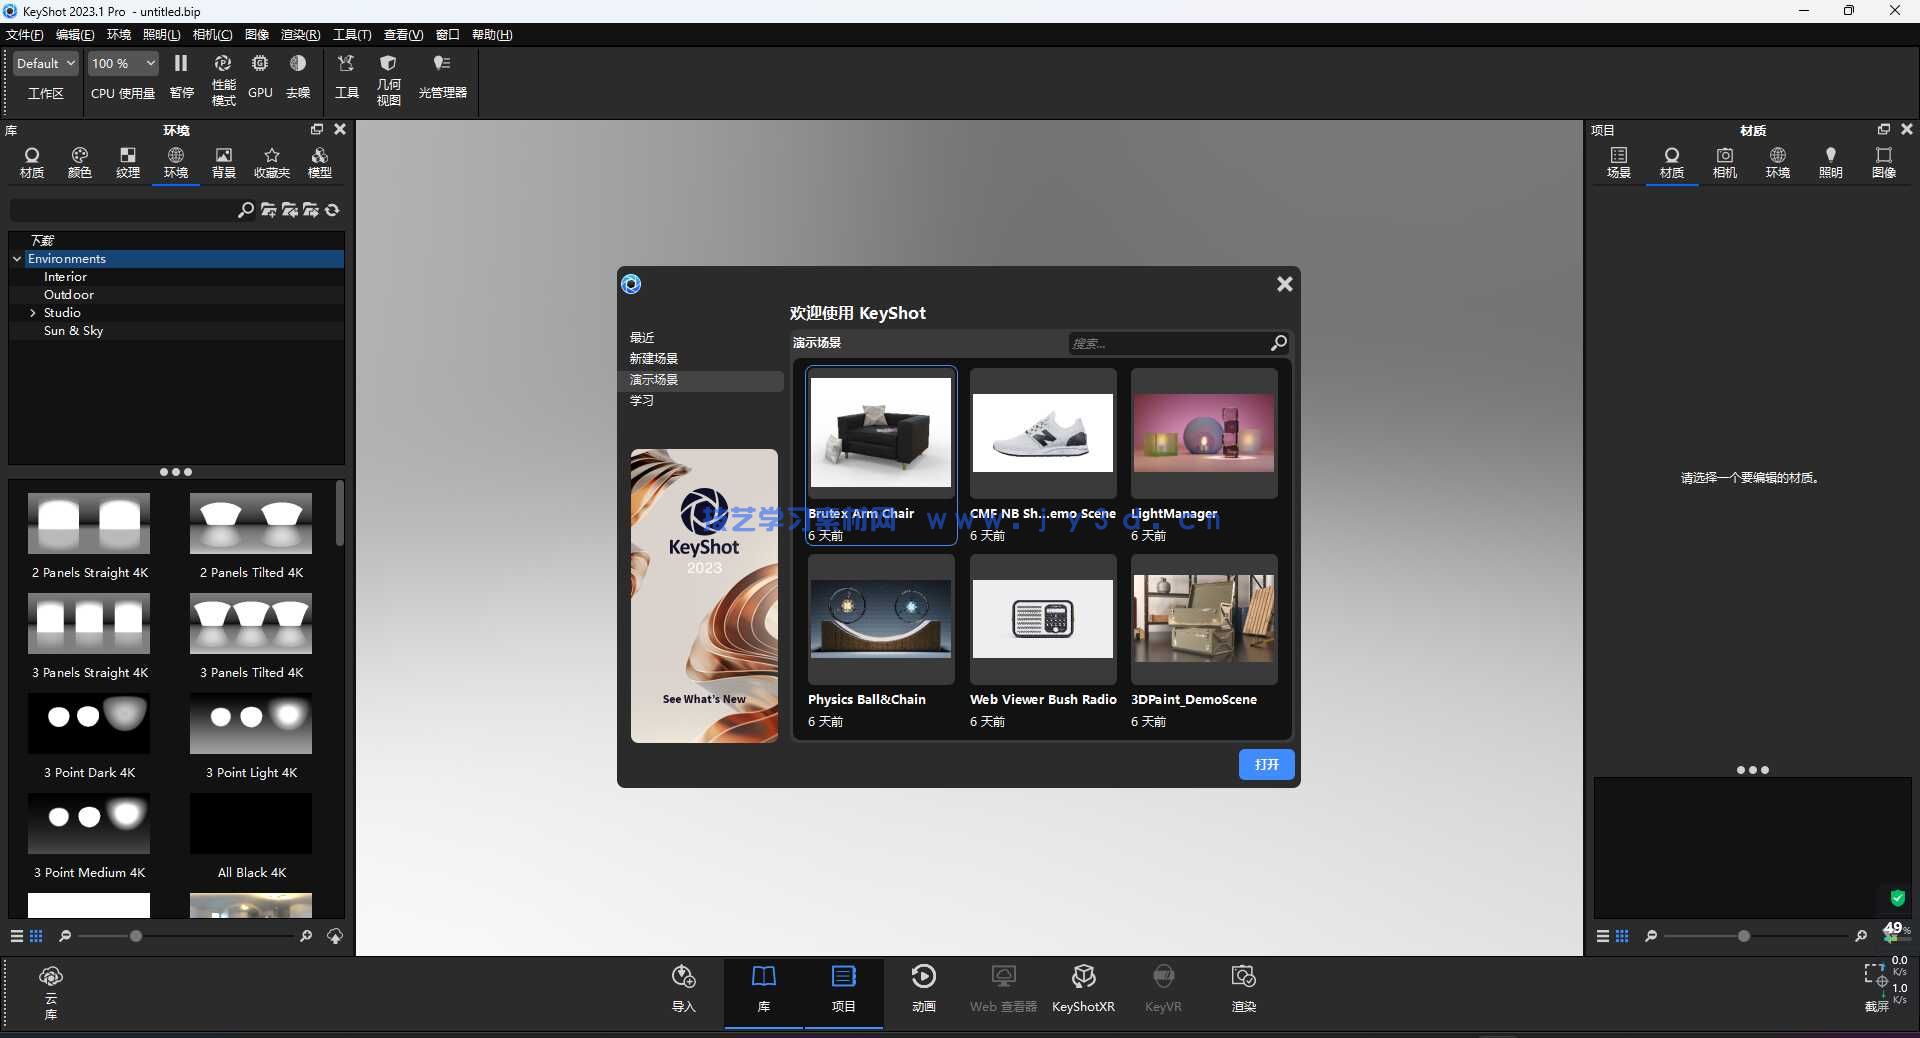Select the Brutex Arm Chair demo scene

coord(881,455)
